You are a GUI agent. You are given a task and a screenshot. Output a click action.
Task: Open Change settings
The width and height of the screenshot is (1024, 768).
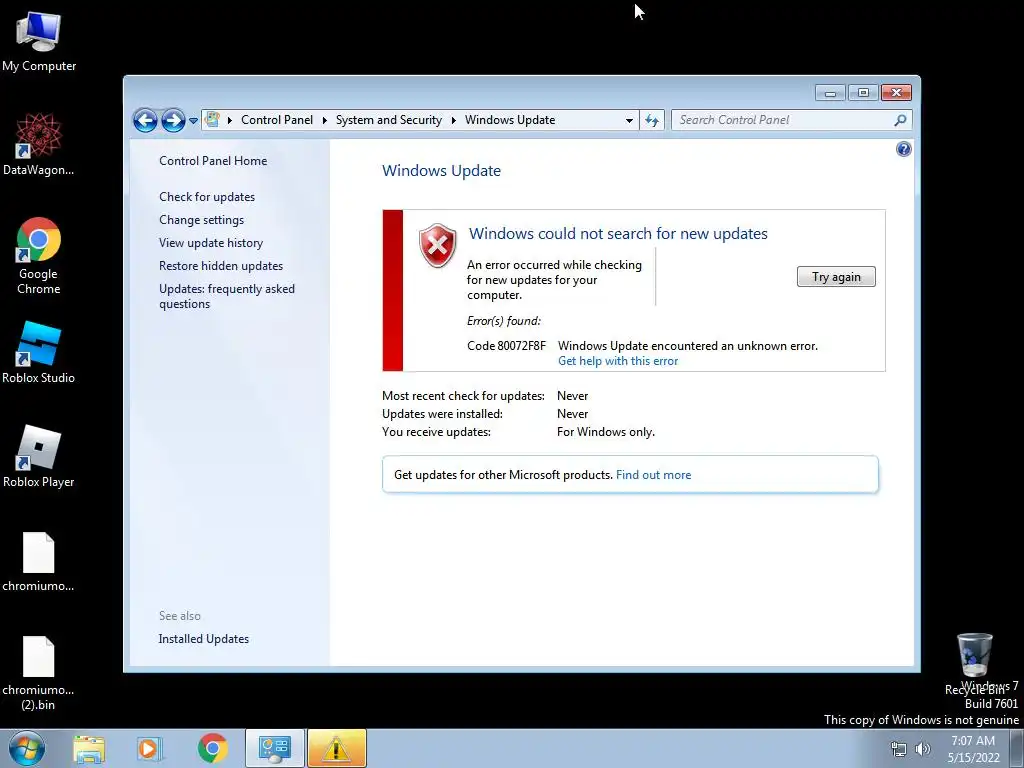point(201,220)
